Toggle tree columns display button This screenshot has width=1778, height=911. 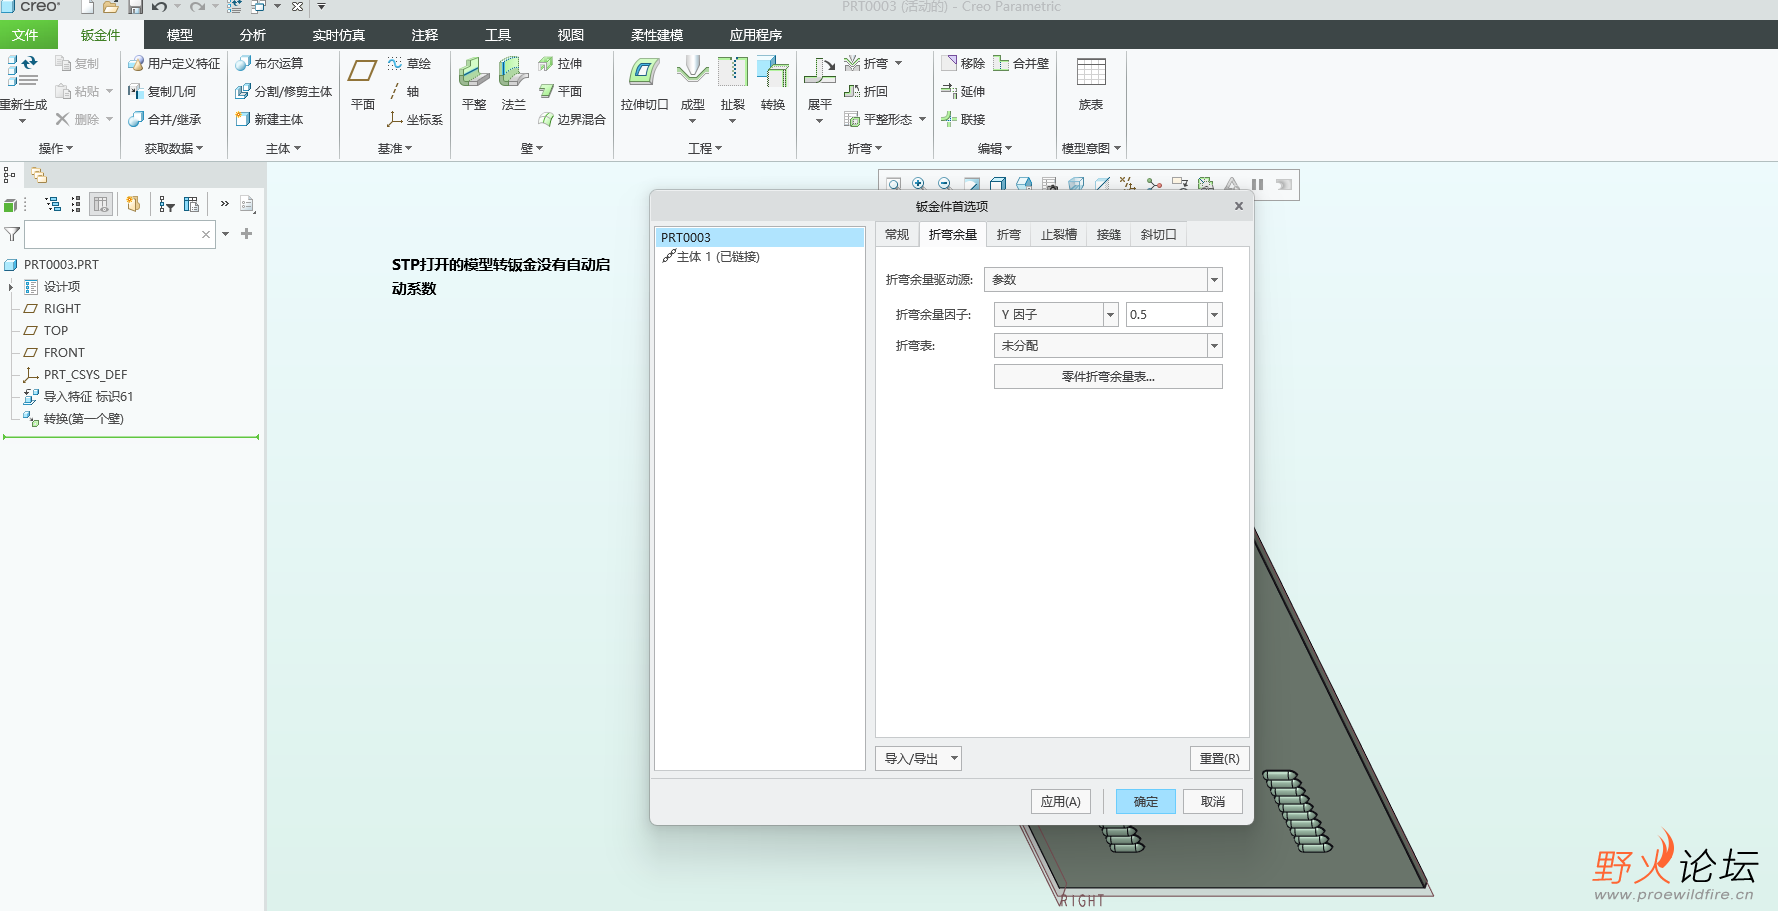point(101,204)
